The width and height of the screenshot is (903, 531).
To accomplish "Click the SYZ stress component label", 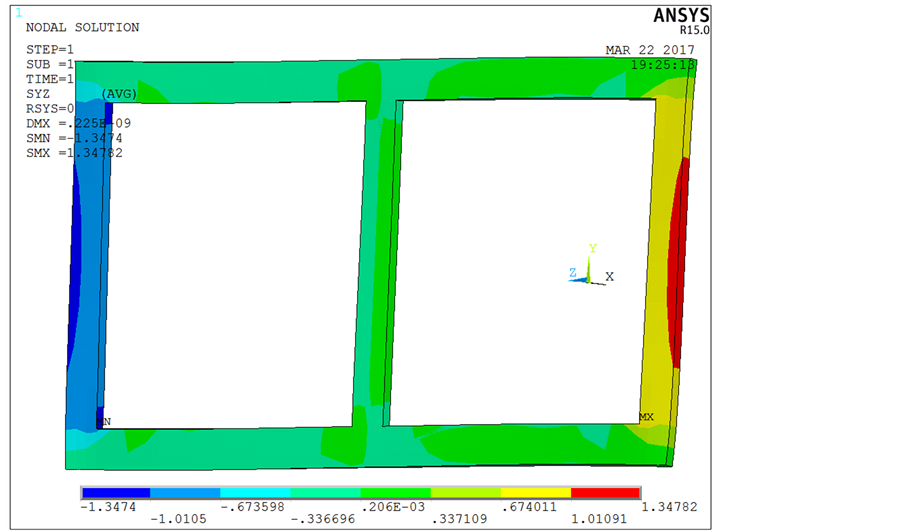I will pos(39,93).
